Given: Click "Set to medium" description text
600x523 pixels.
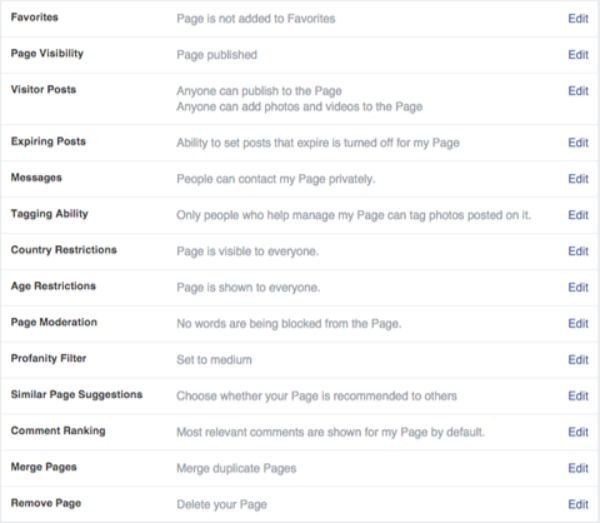Looking at the screenshot, I should point(214,360).
